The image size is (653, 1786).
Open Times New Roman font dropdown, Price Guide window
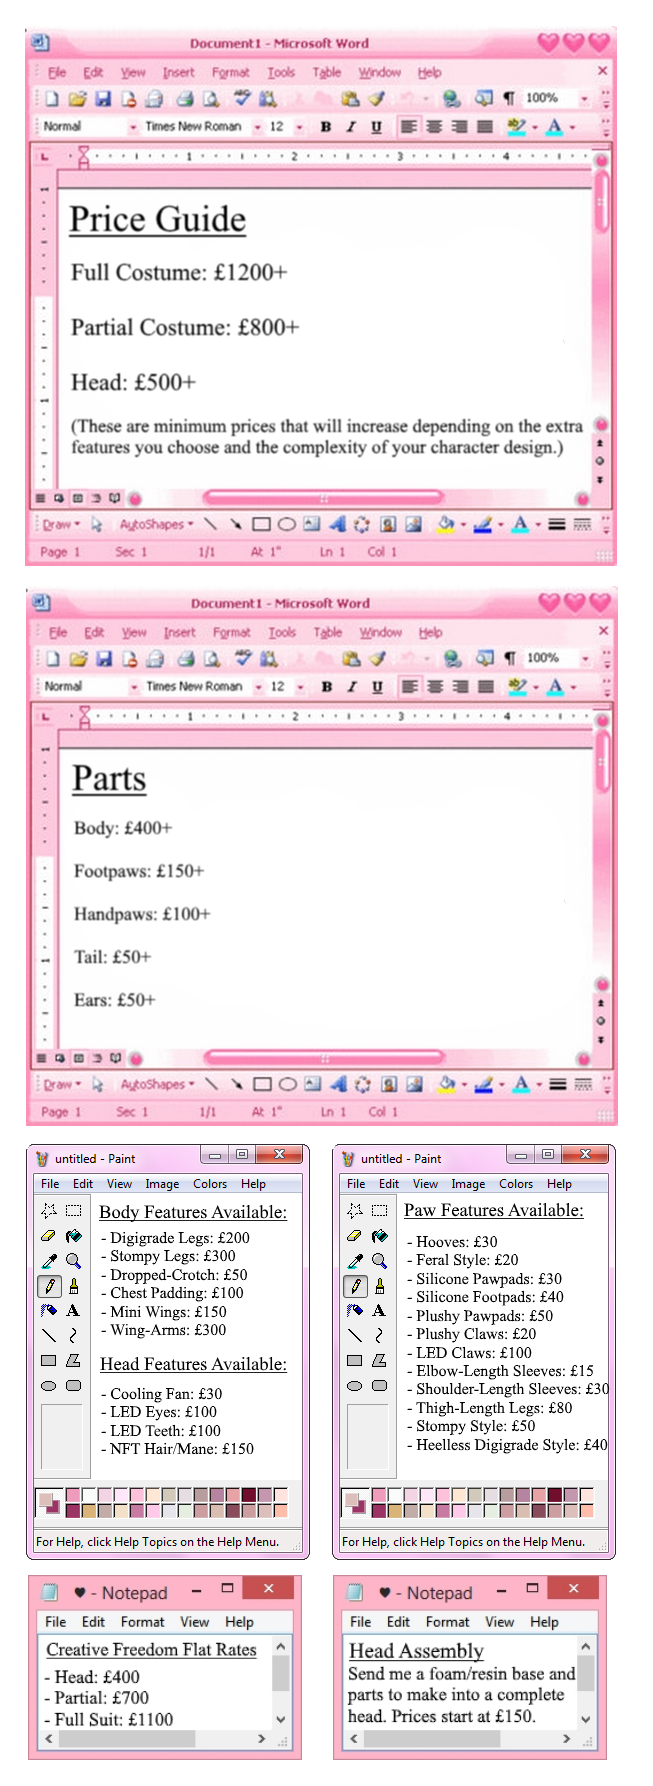258,127
